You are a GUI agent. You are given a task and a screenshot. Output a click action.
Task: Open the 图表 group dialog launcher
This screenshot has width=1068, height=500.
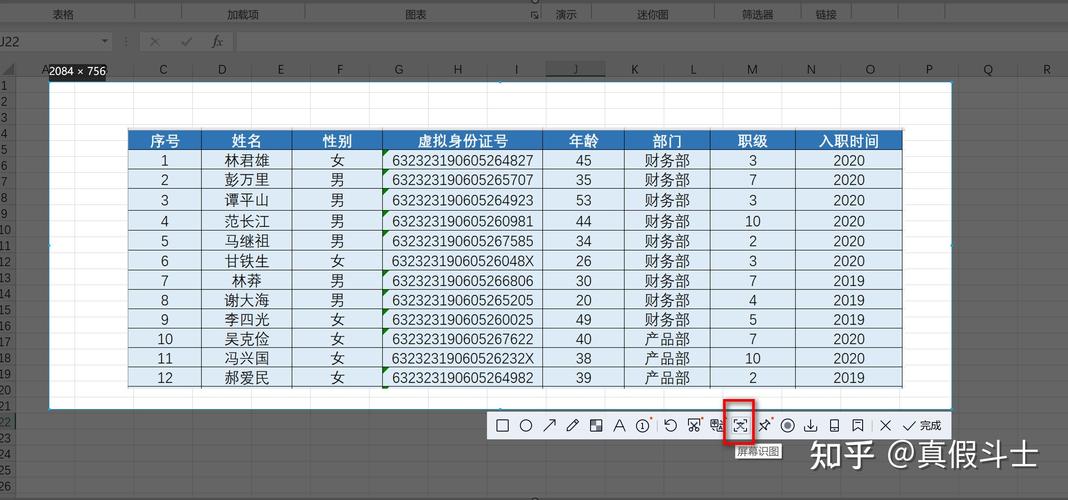tap(535, 14)
